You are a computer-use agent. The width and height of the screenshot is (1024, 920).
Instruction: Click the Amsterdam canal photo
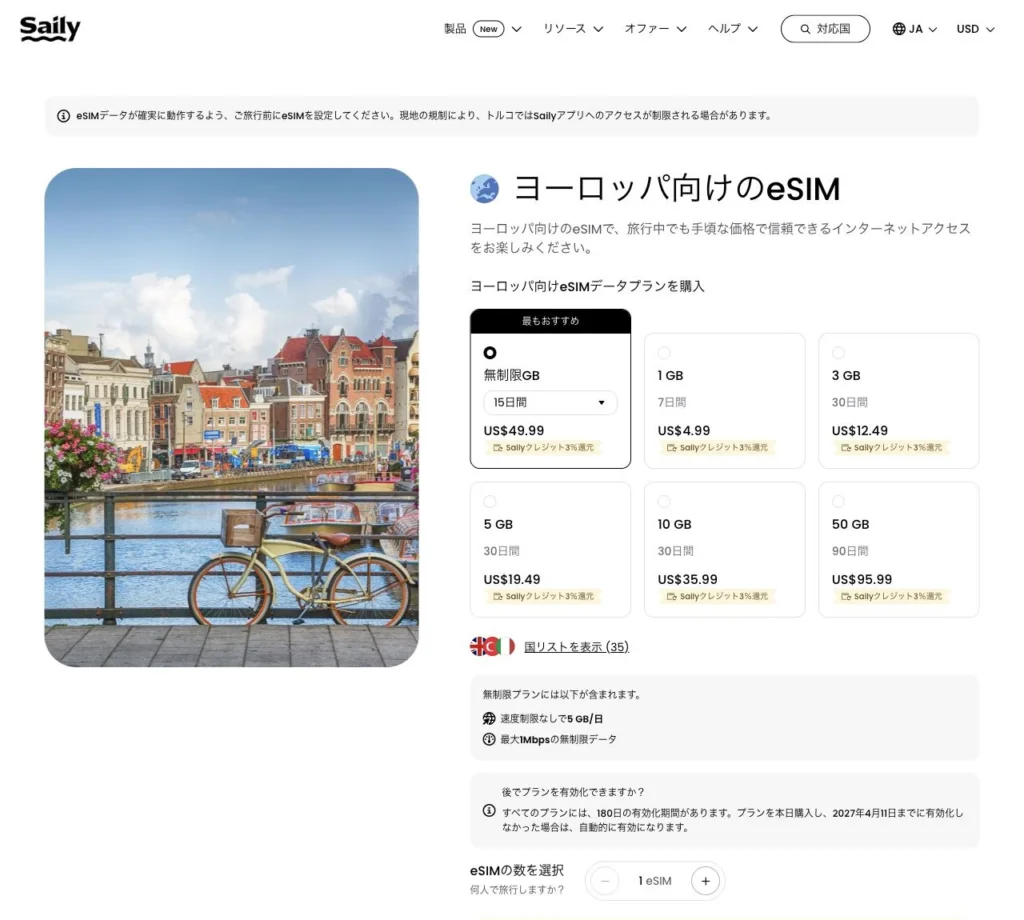click(232, 418)
